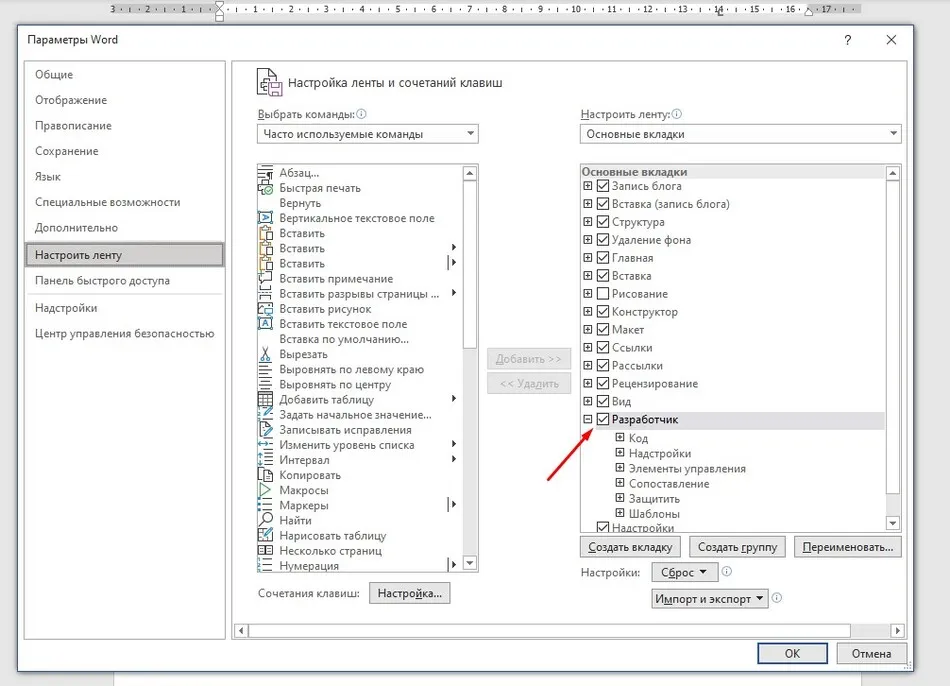950x686 pixels.
Task: Expand the Вид tab node
Action: [x=588, y=401]
